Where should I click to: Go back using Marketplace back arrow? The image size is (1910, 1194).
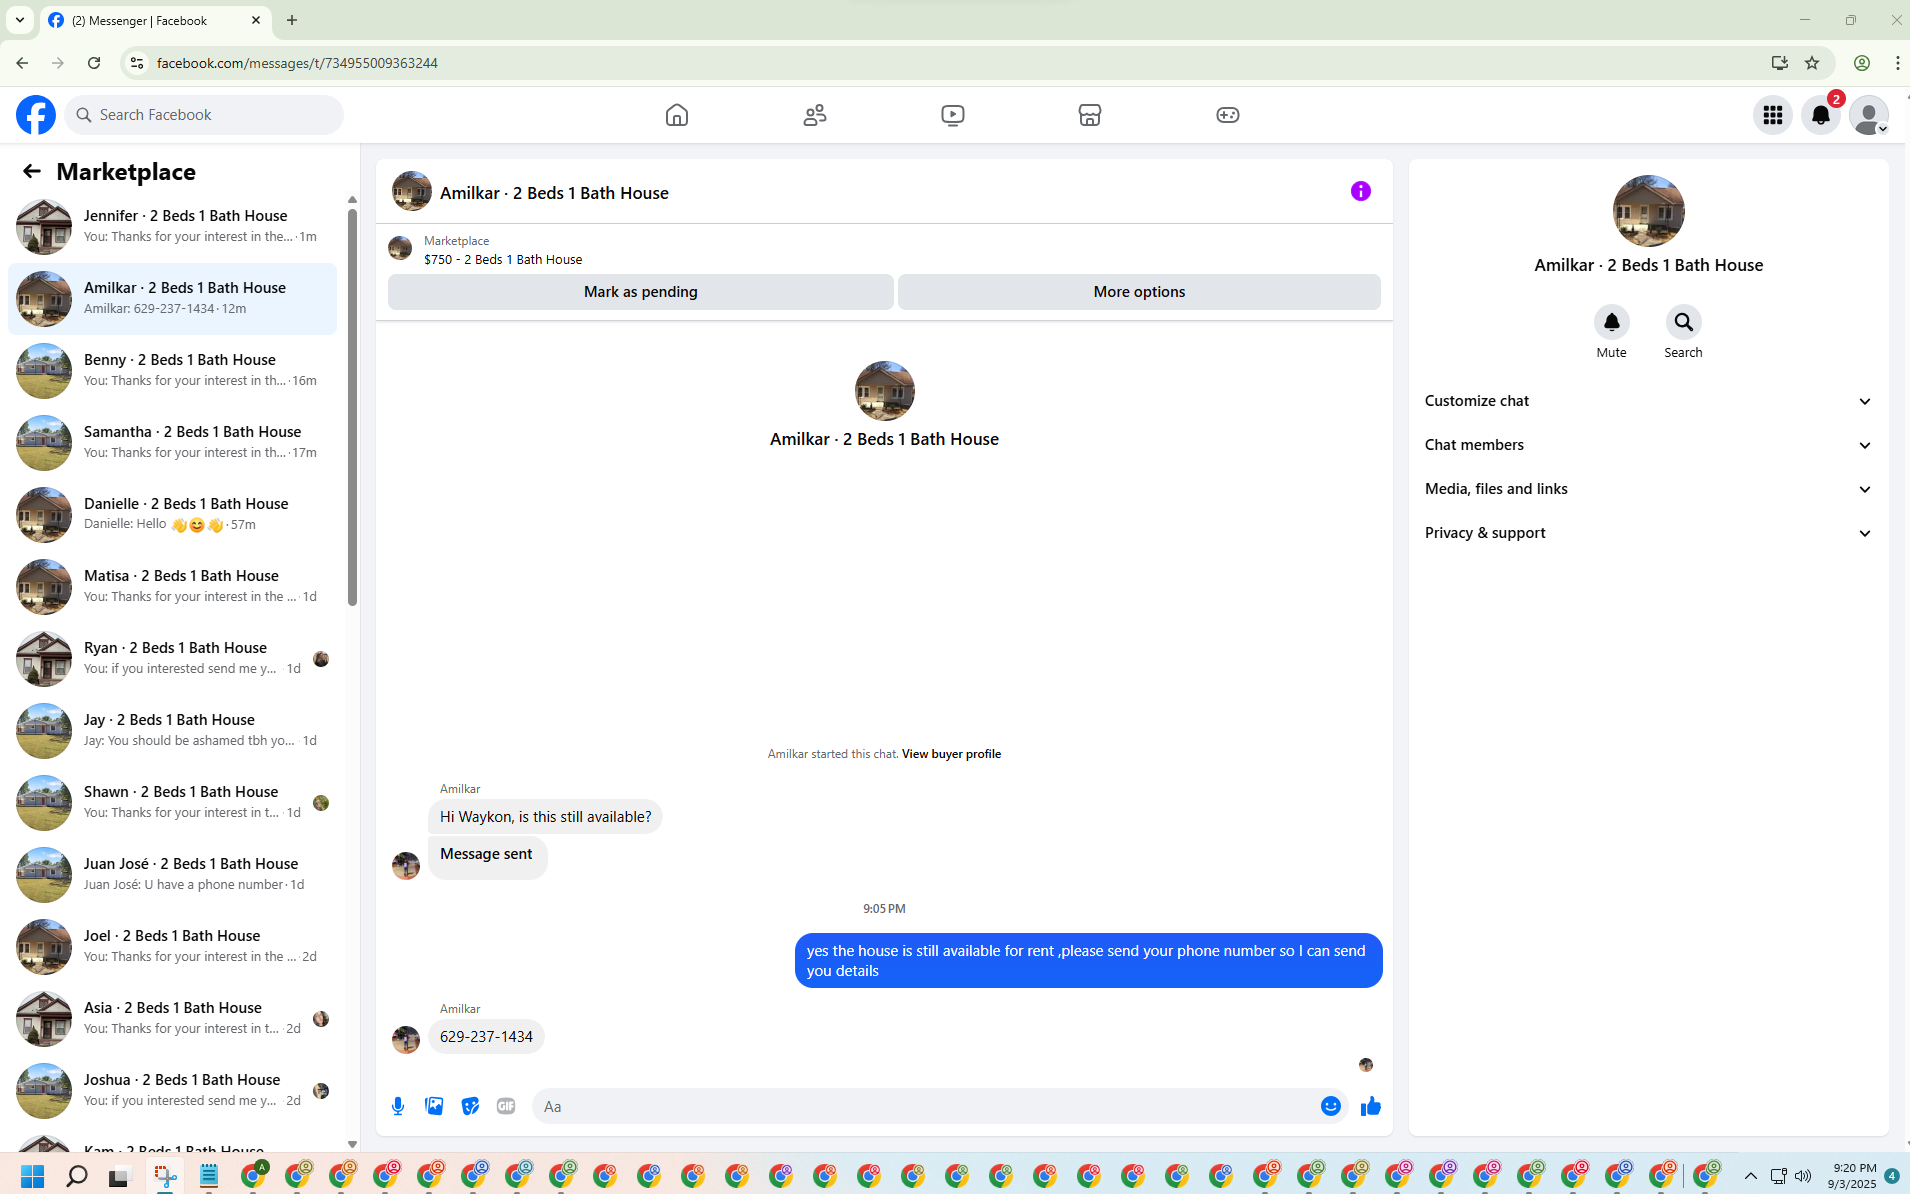(32, 171)
